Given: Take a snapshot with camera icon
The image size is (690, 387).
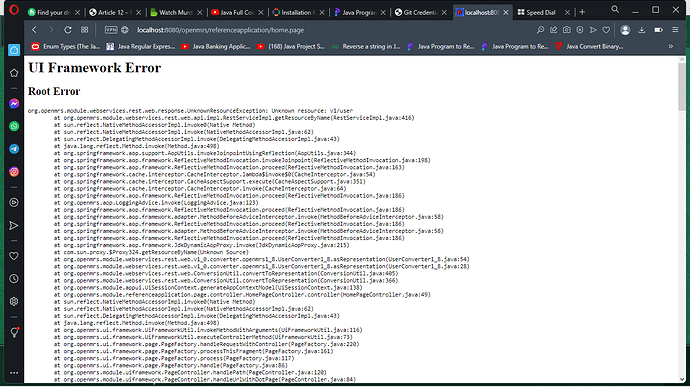Looking at the screenshot, I should pos(567,30).
